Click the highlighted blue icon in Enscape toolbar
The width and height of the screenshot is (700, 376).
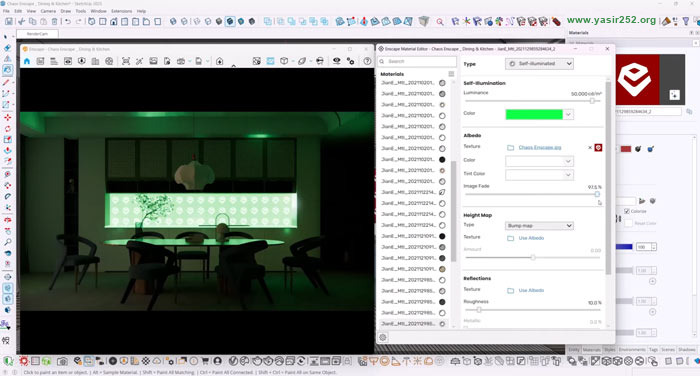pos(271,61)
